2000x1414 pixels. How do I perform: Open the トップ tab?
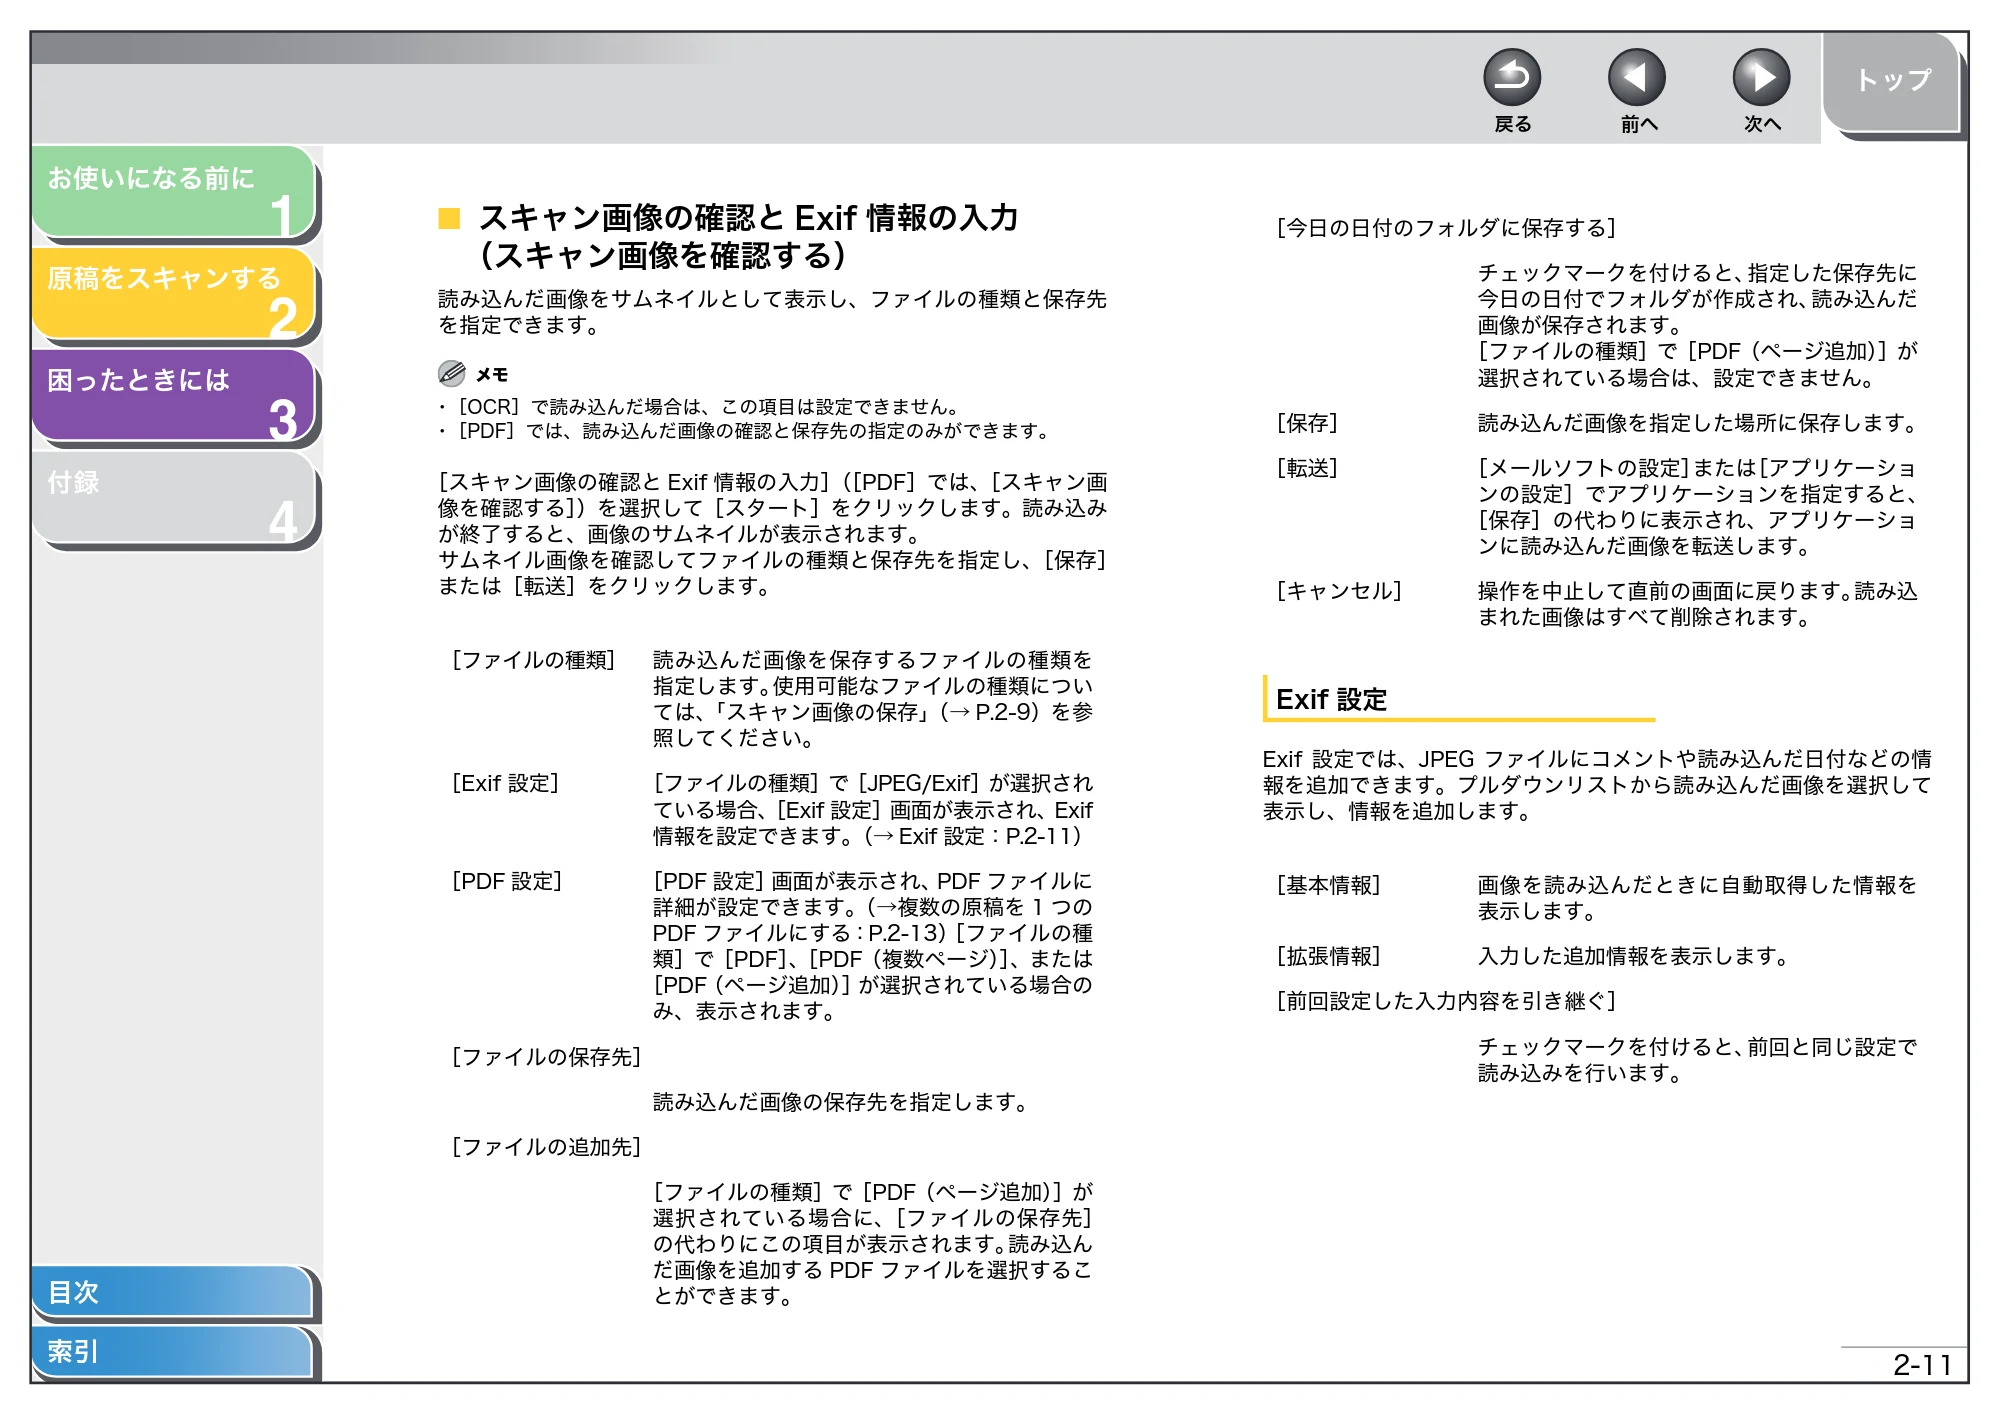point(1892,82)
